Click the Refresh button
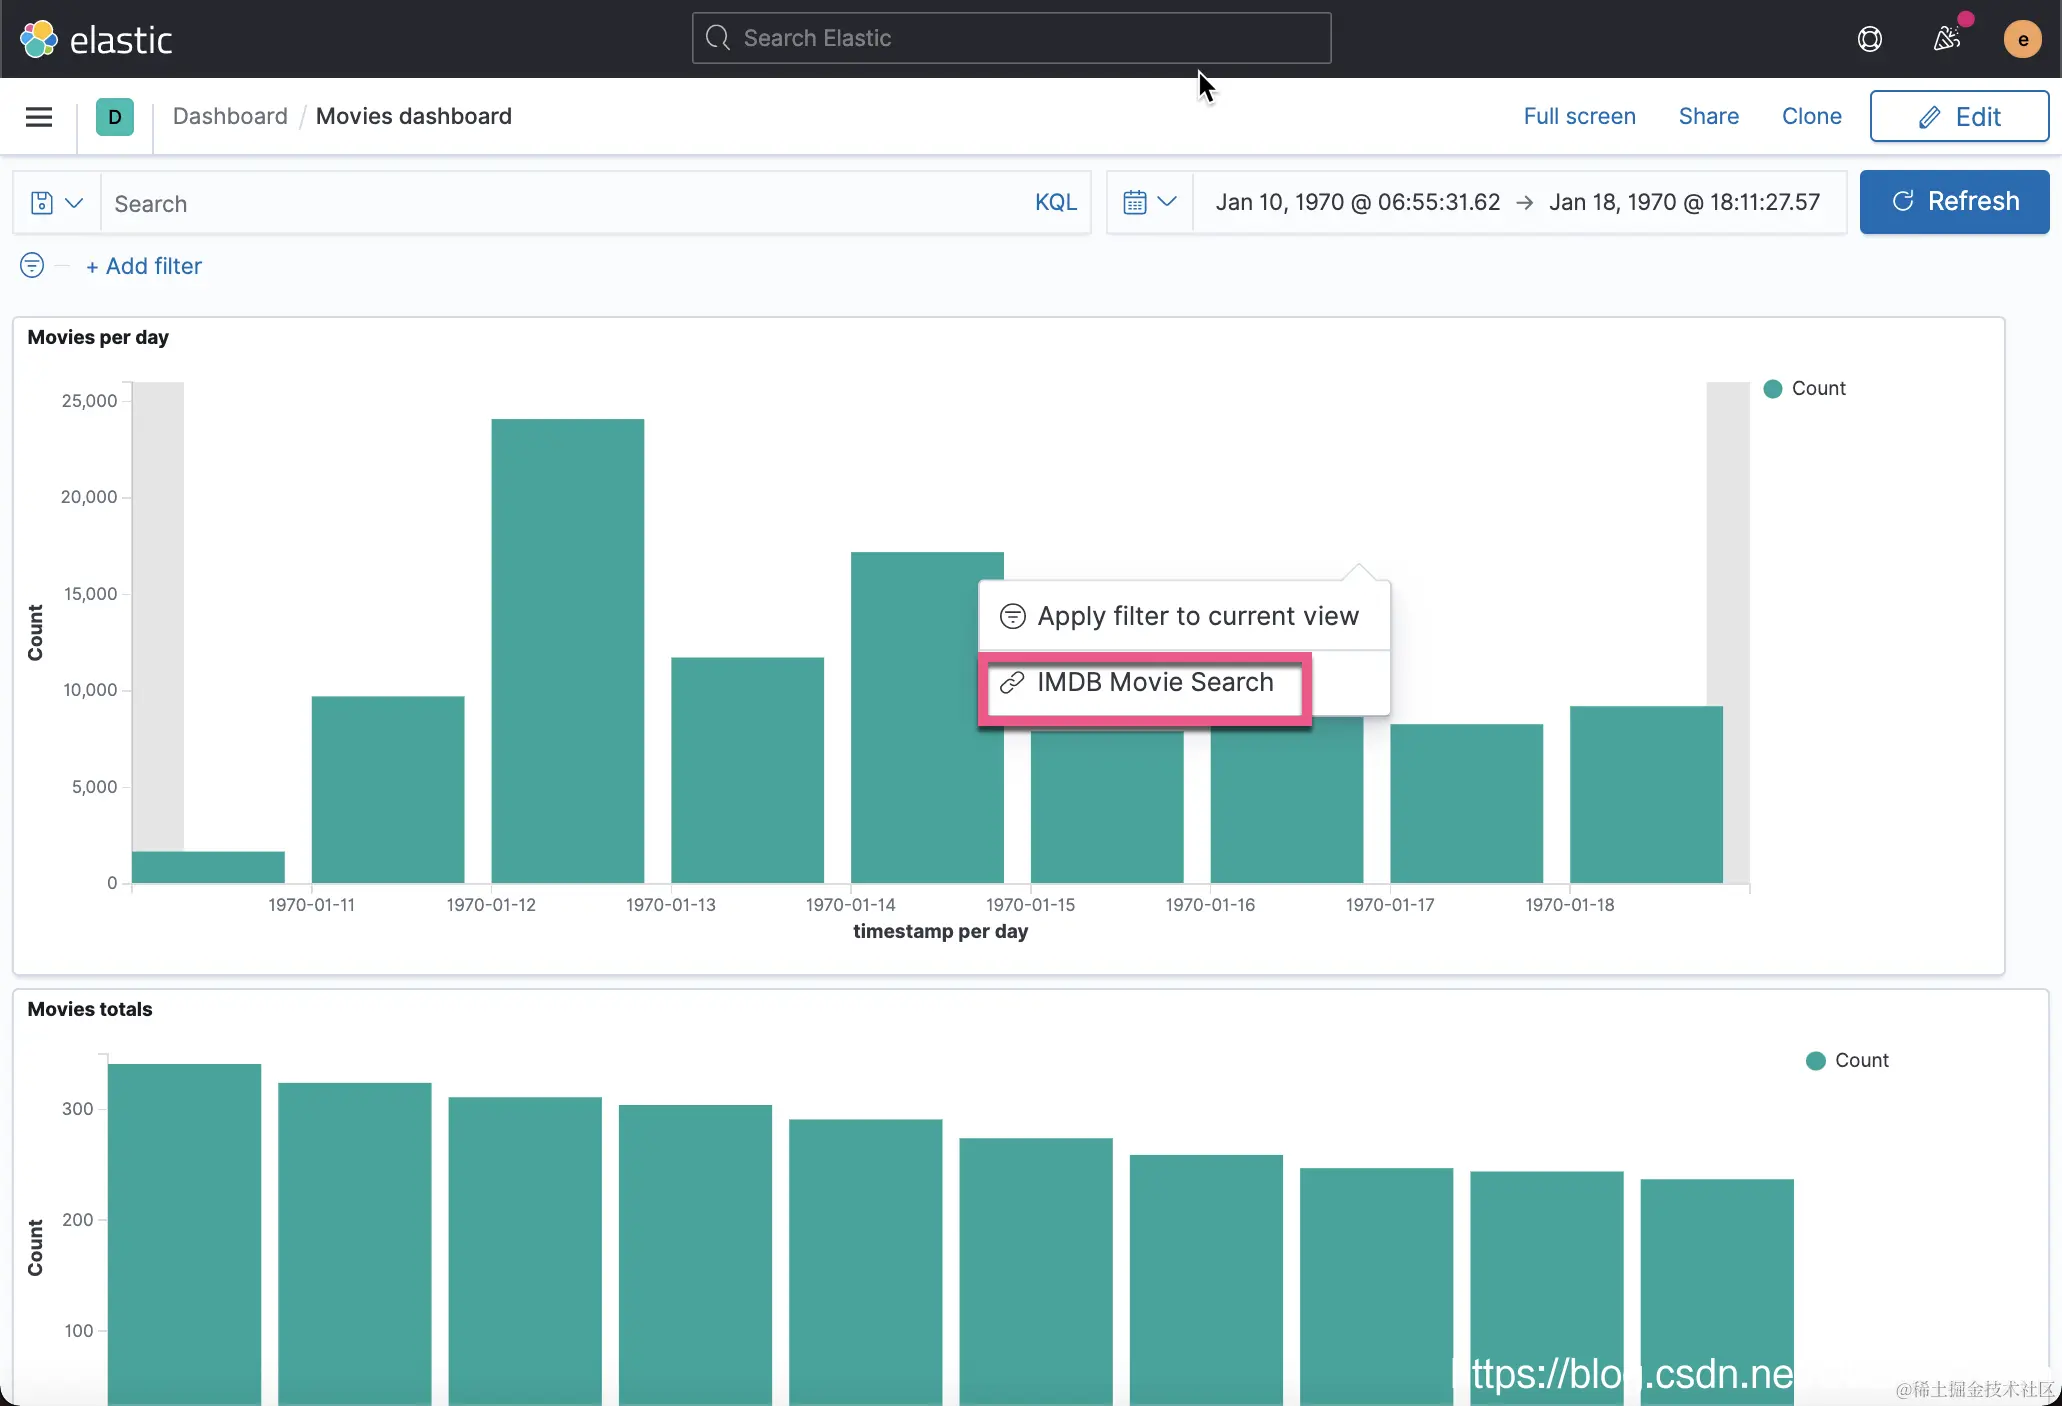Image resolution: width=2062 pixels, height=1406 pixels. tap(1954, 202)
